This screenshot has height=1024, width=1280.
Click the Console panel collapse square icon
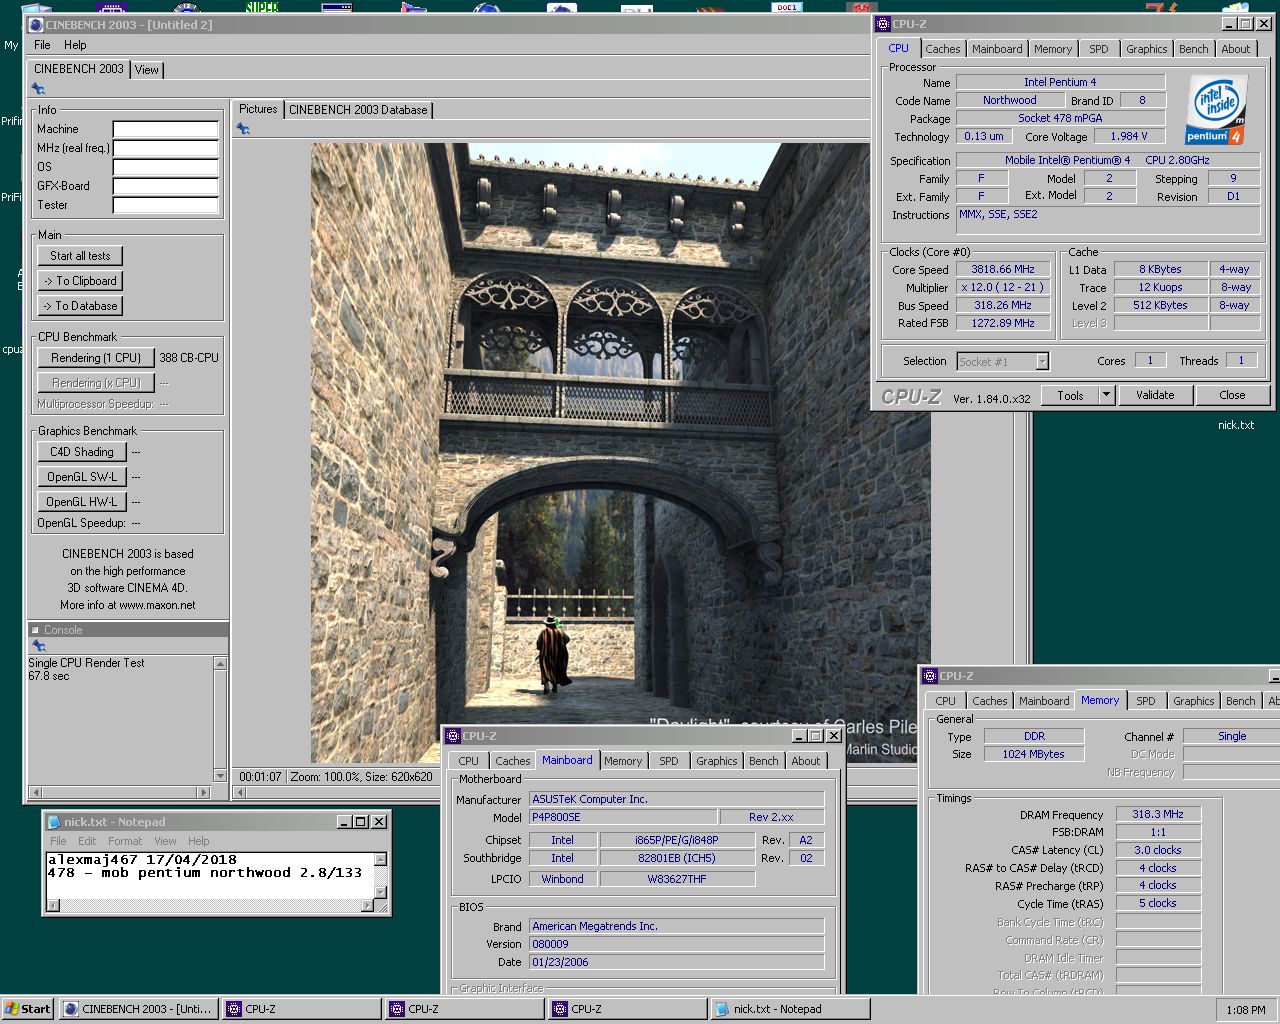pyautogui.click(x=35, y=630)
